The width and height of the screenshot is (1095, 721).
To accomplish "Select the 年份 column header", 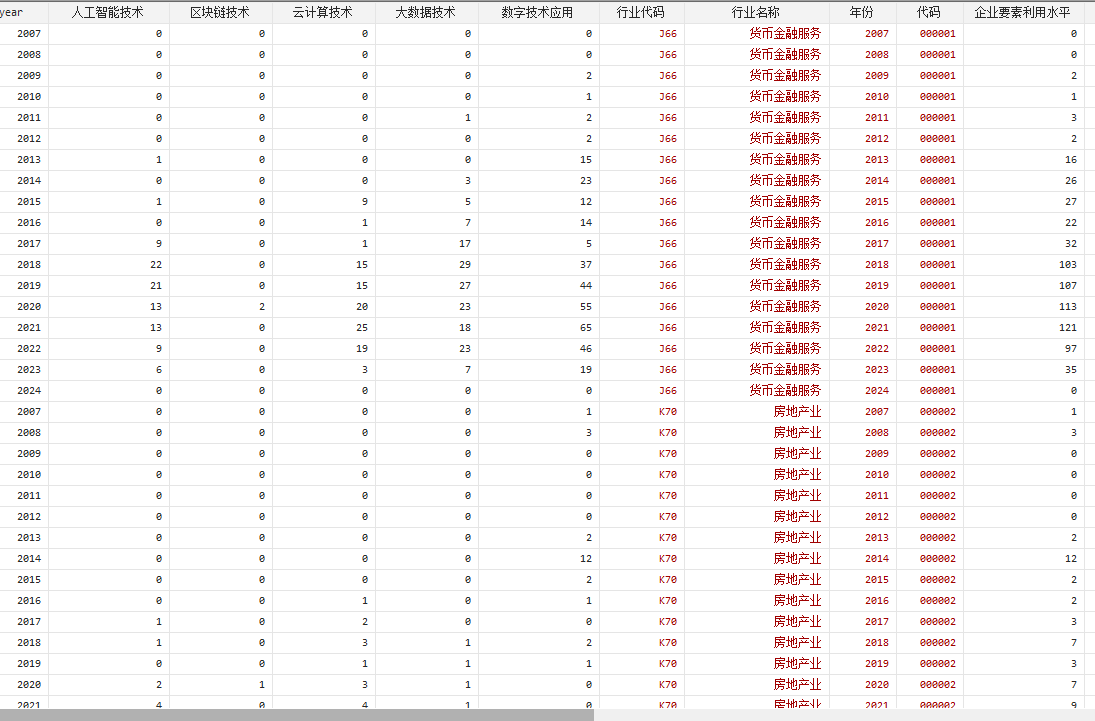I will point(861,12).
